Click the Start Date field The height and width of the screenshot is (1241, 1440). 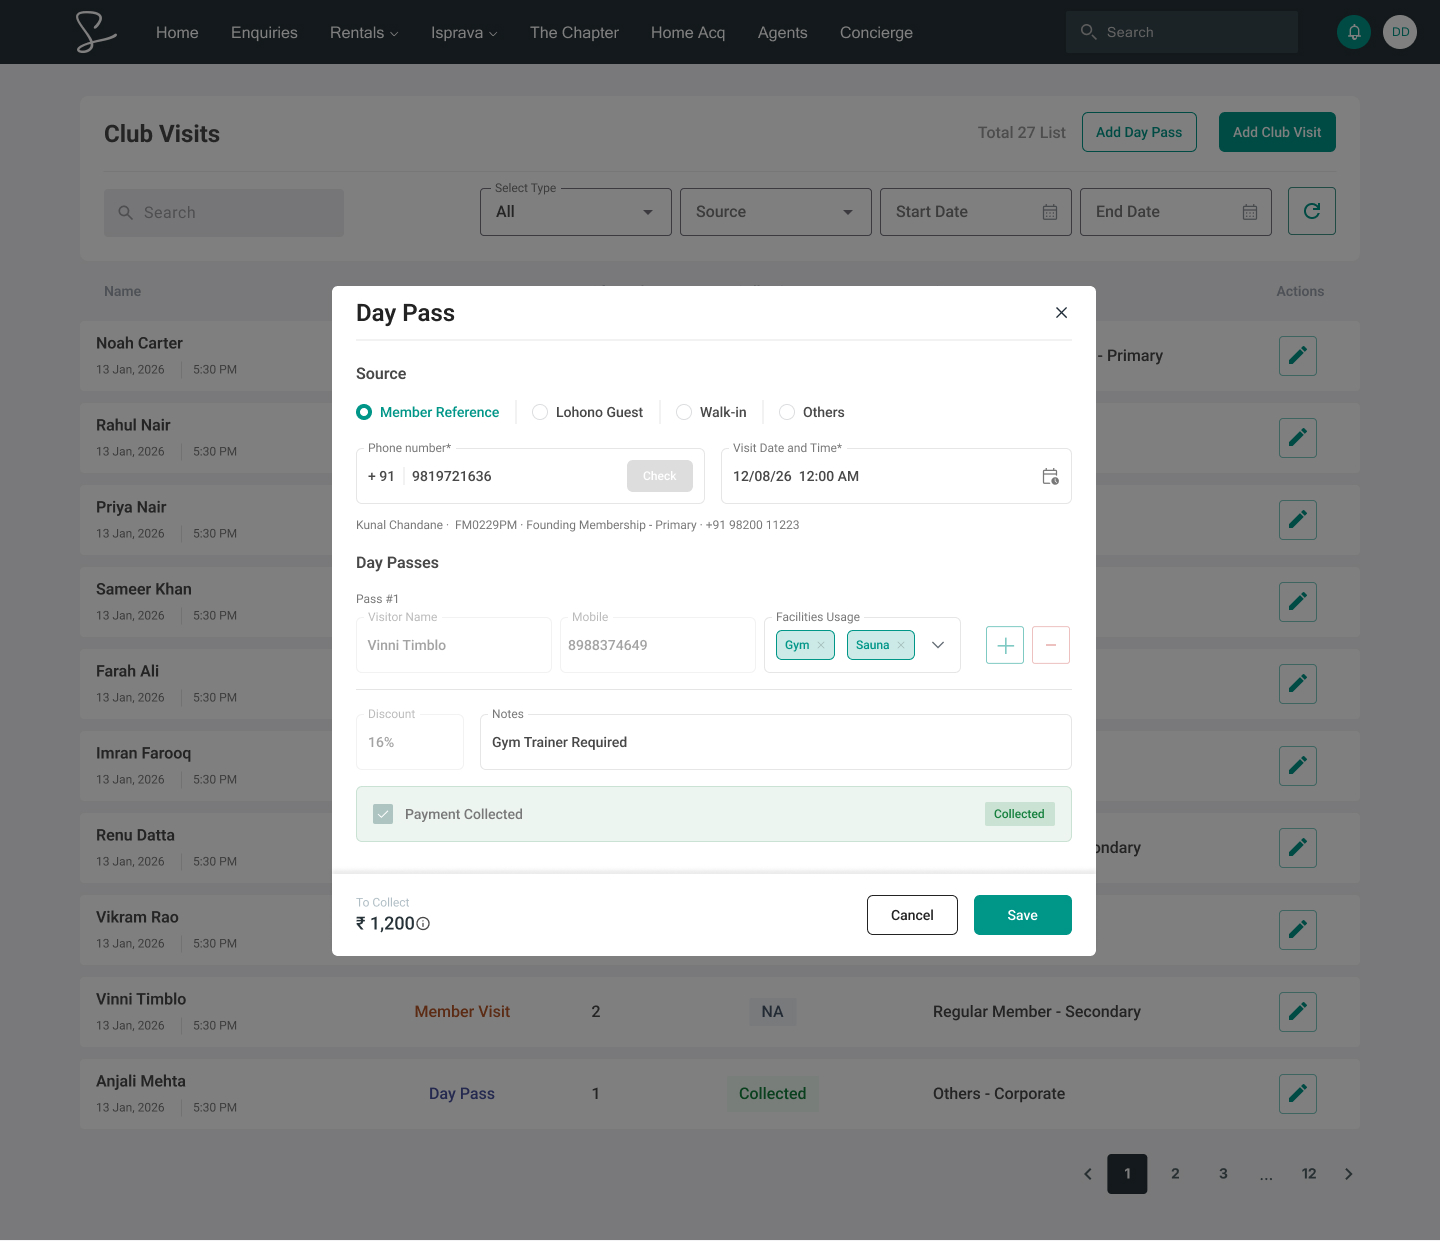[976, 212]
